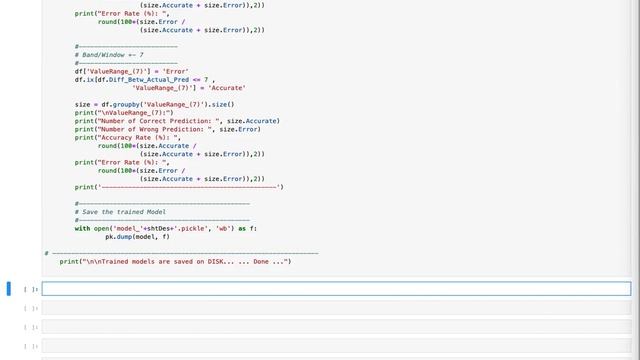Click the blue collapser bar beside active cell
The height and width of the screenshot is (360, 640).
point(9,289)
